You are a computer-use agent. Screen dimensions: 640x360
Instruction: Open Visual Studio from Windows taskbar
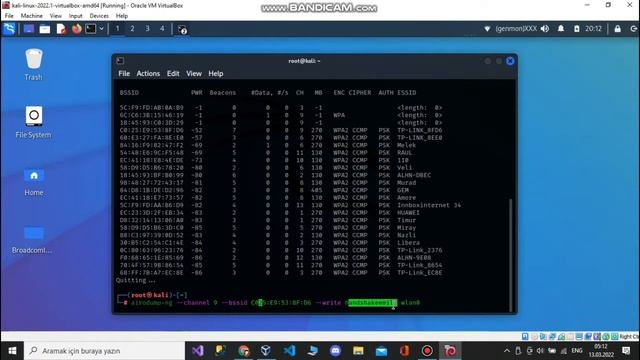click(198, 351)
